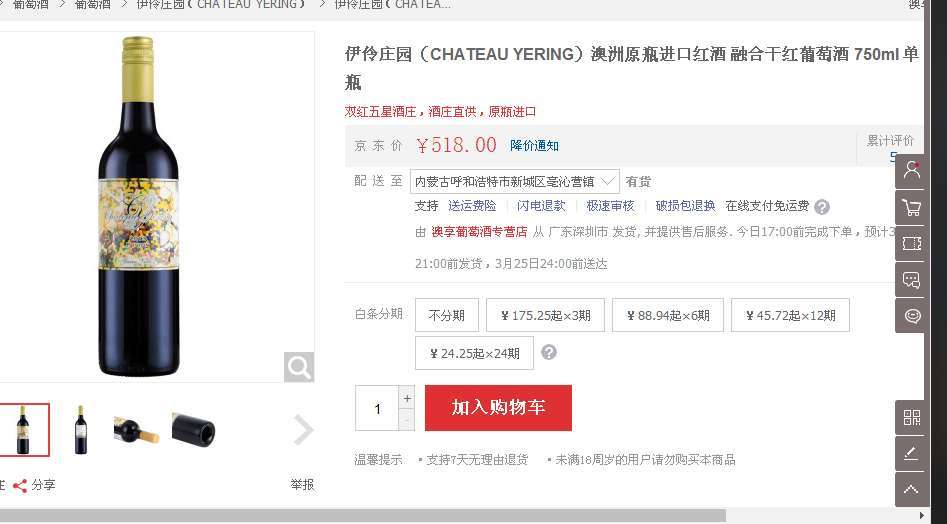Screen dimensions: 947x524
Task: Show next product thumbnails with arrow
Action: [x=303, y=430]
